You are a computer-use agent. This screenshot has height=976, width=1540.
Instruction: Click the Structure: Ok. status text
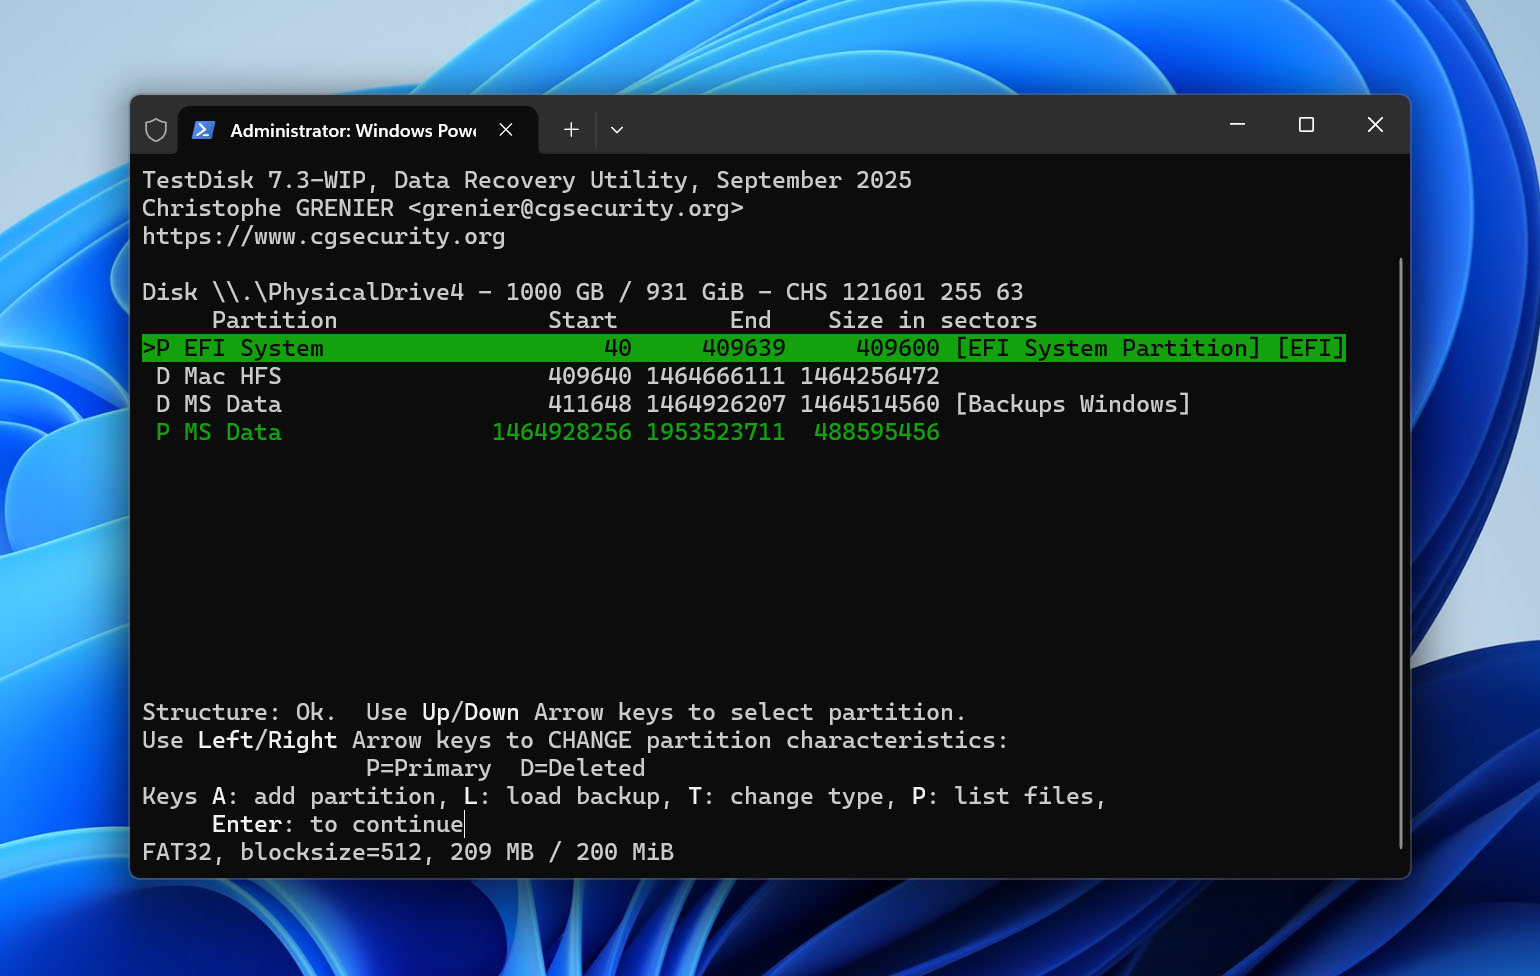239,712
